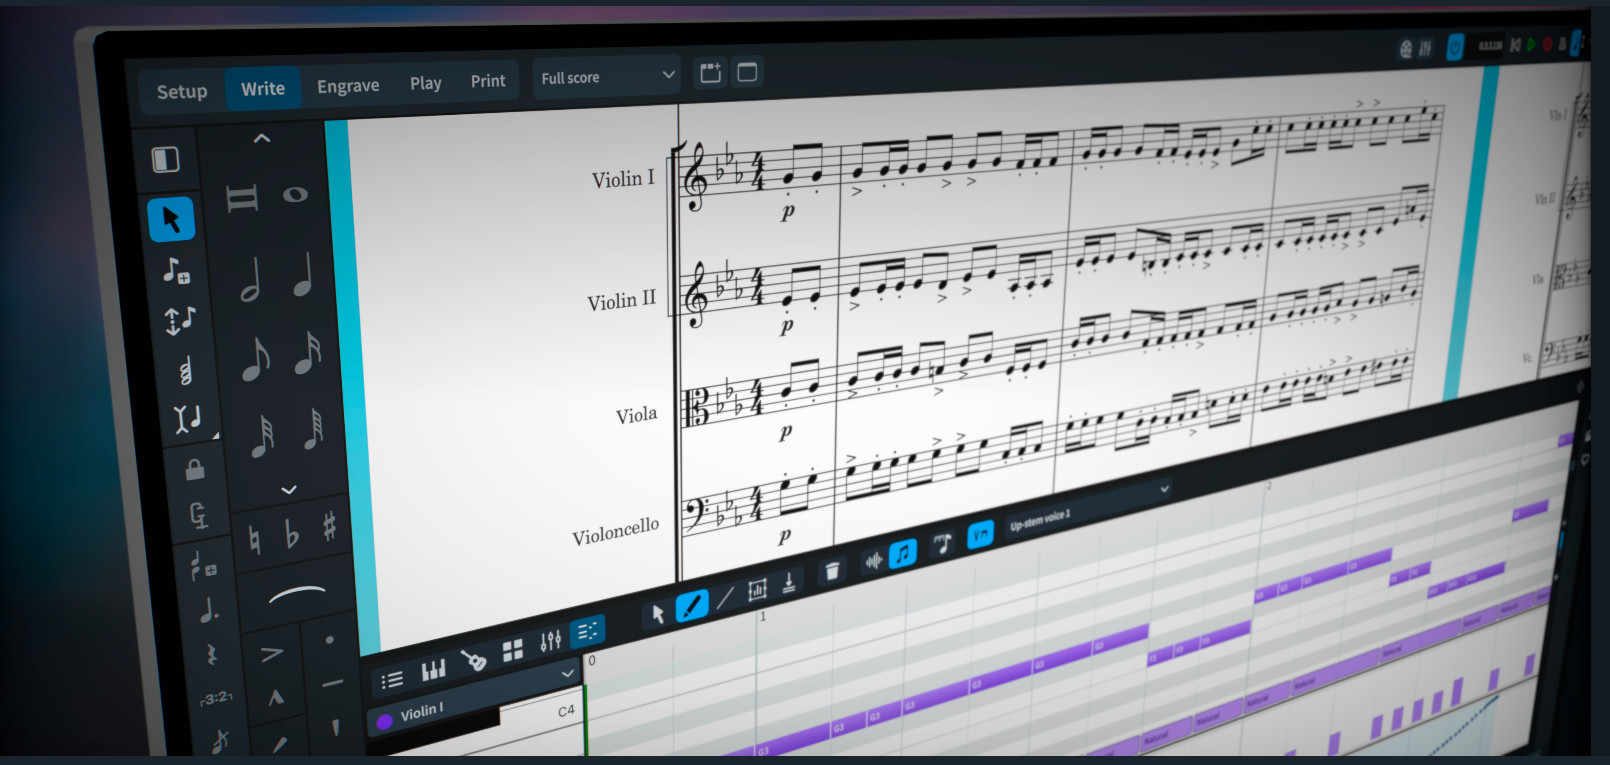This screenshot has width=1610, height=765.
Task: Select the Key Editor arrow pointer tool
Action: 658,613
